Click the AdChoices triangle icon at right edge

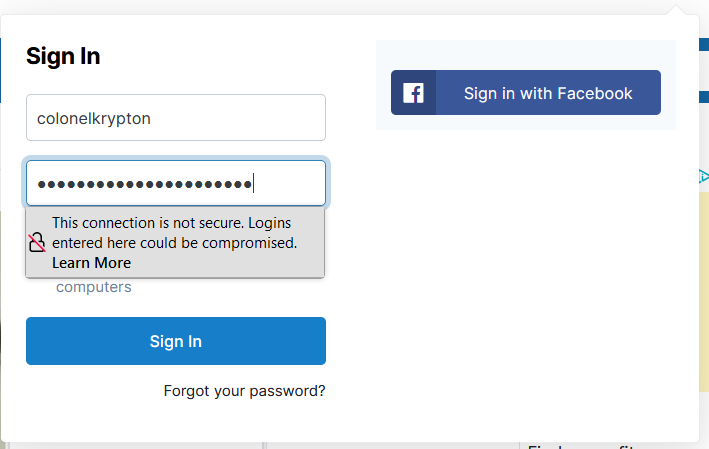pyautogui.click(x=704, y=176)
